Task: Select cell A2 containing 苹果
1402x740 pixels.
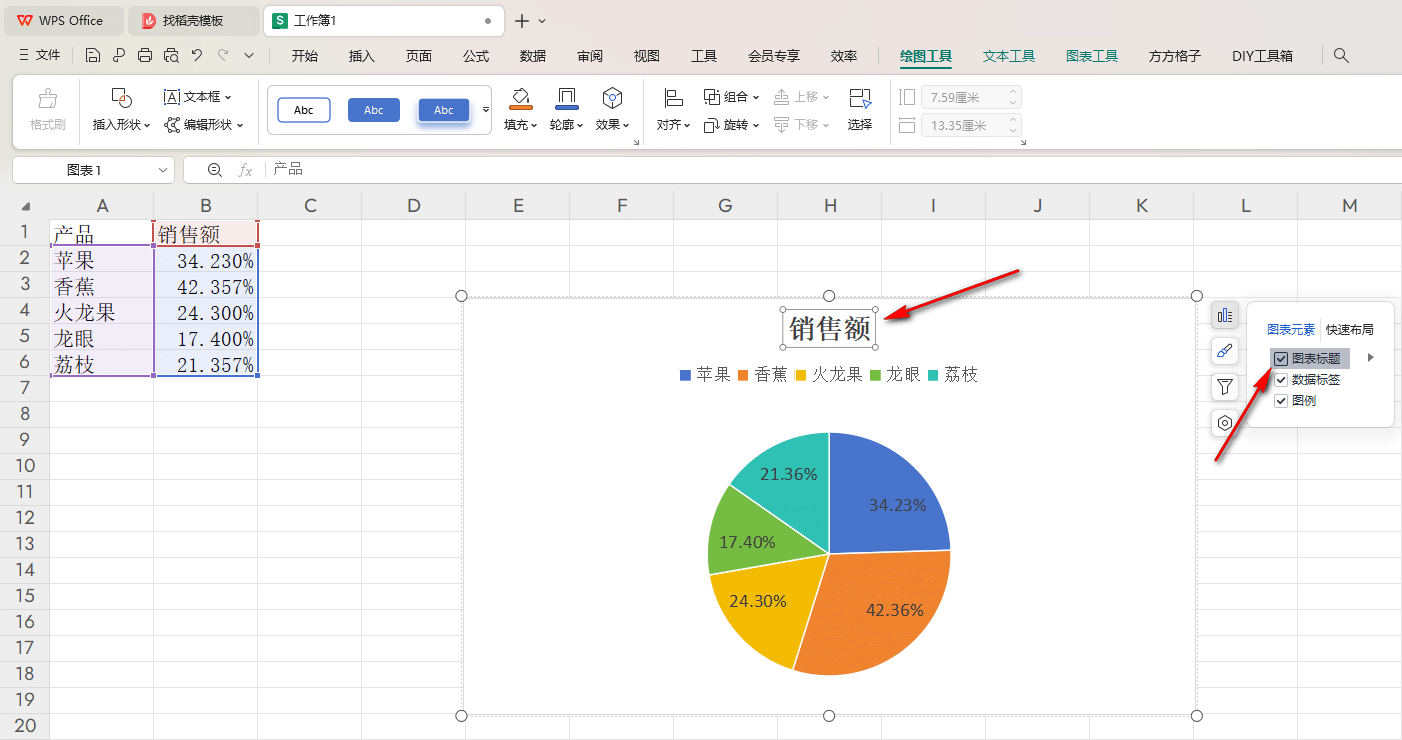Action: point(102,260)
